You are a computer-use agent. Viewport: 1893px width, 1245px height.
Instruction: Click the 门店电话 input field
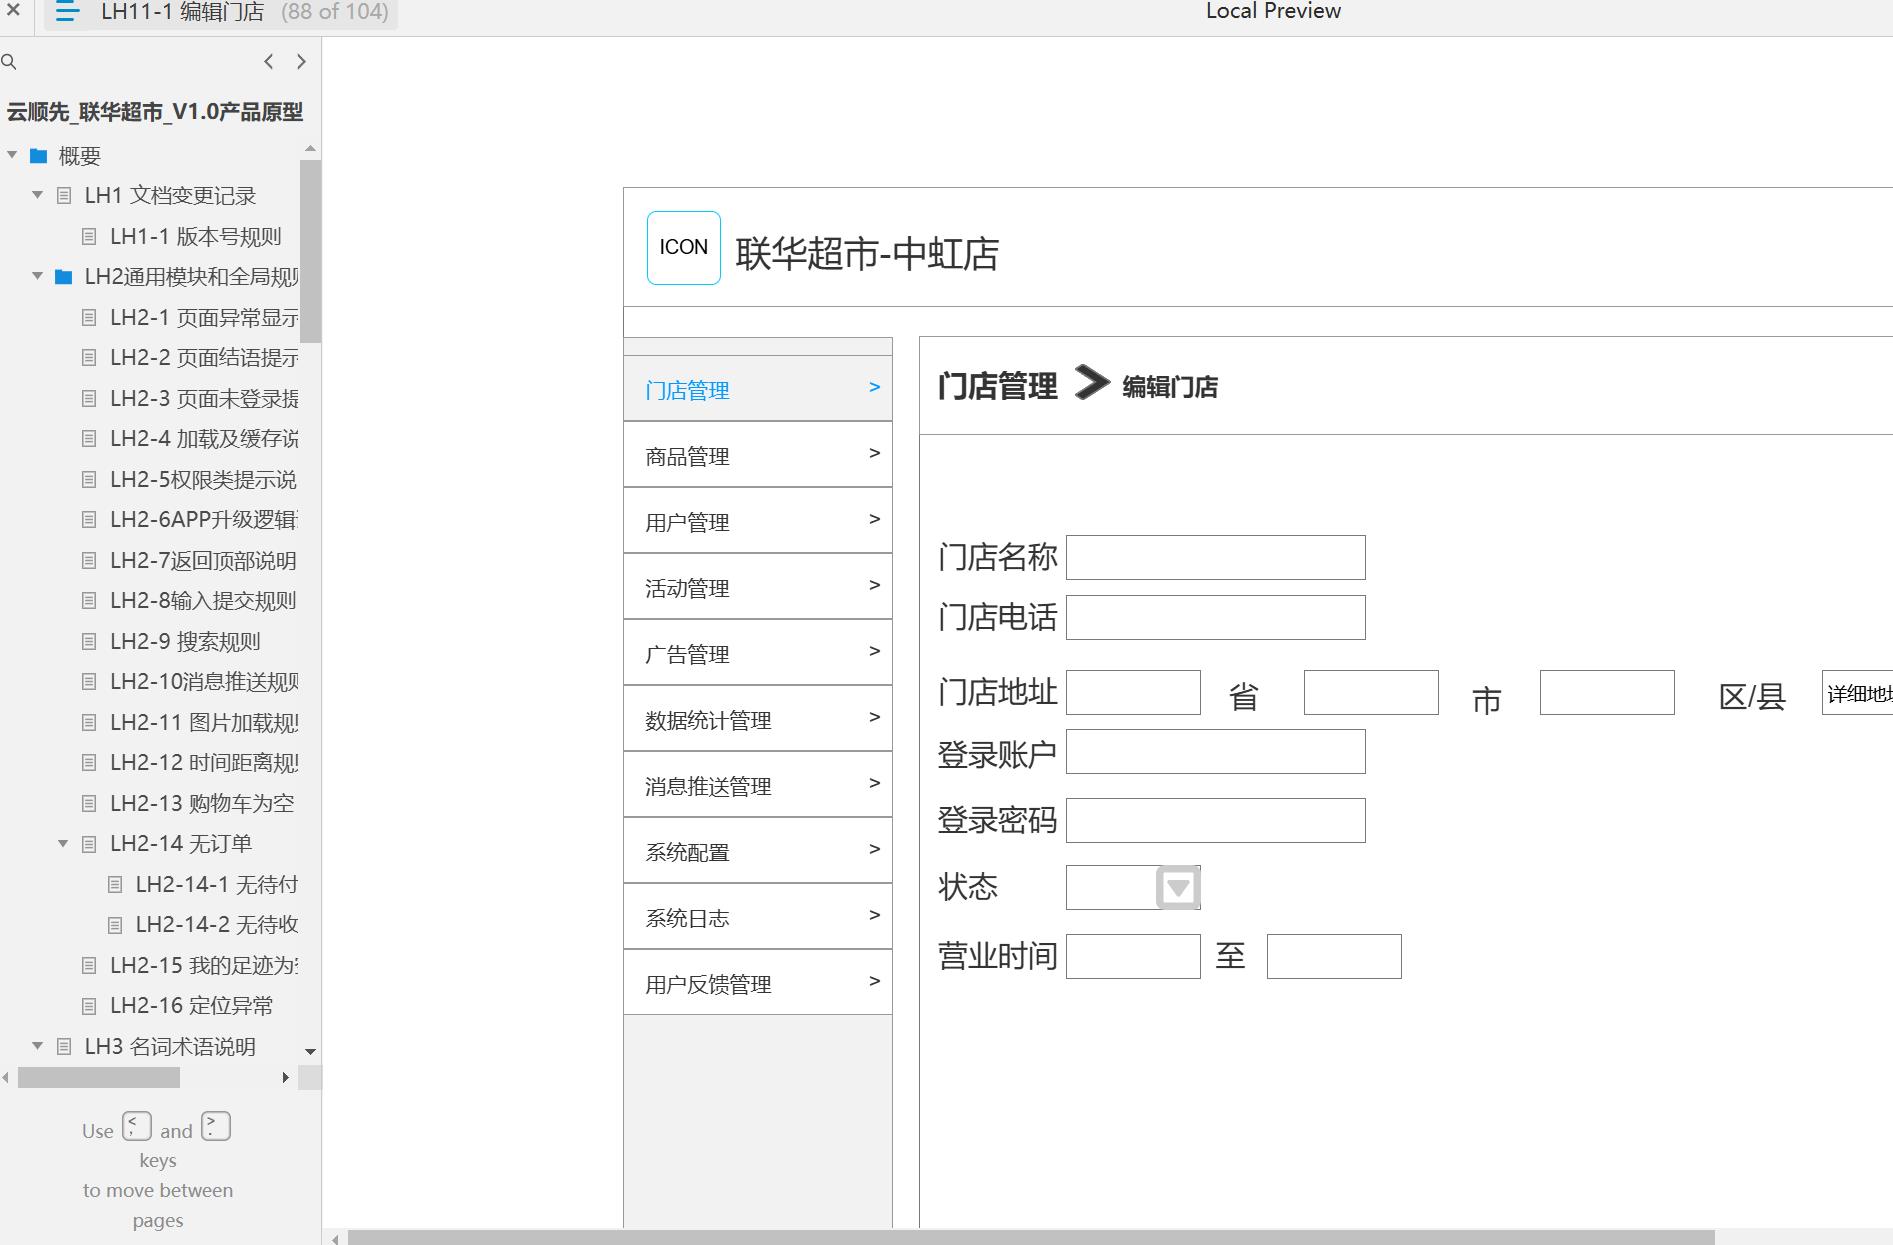pos(1216,618)
